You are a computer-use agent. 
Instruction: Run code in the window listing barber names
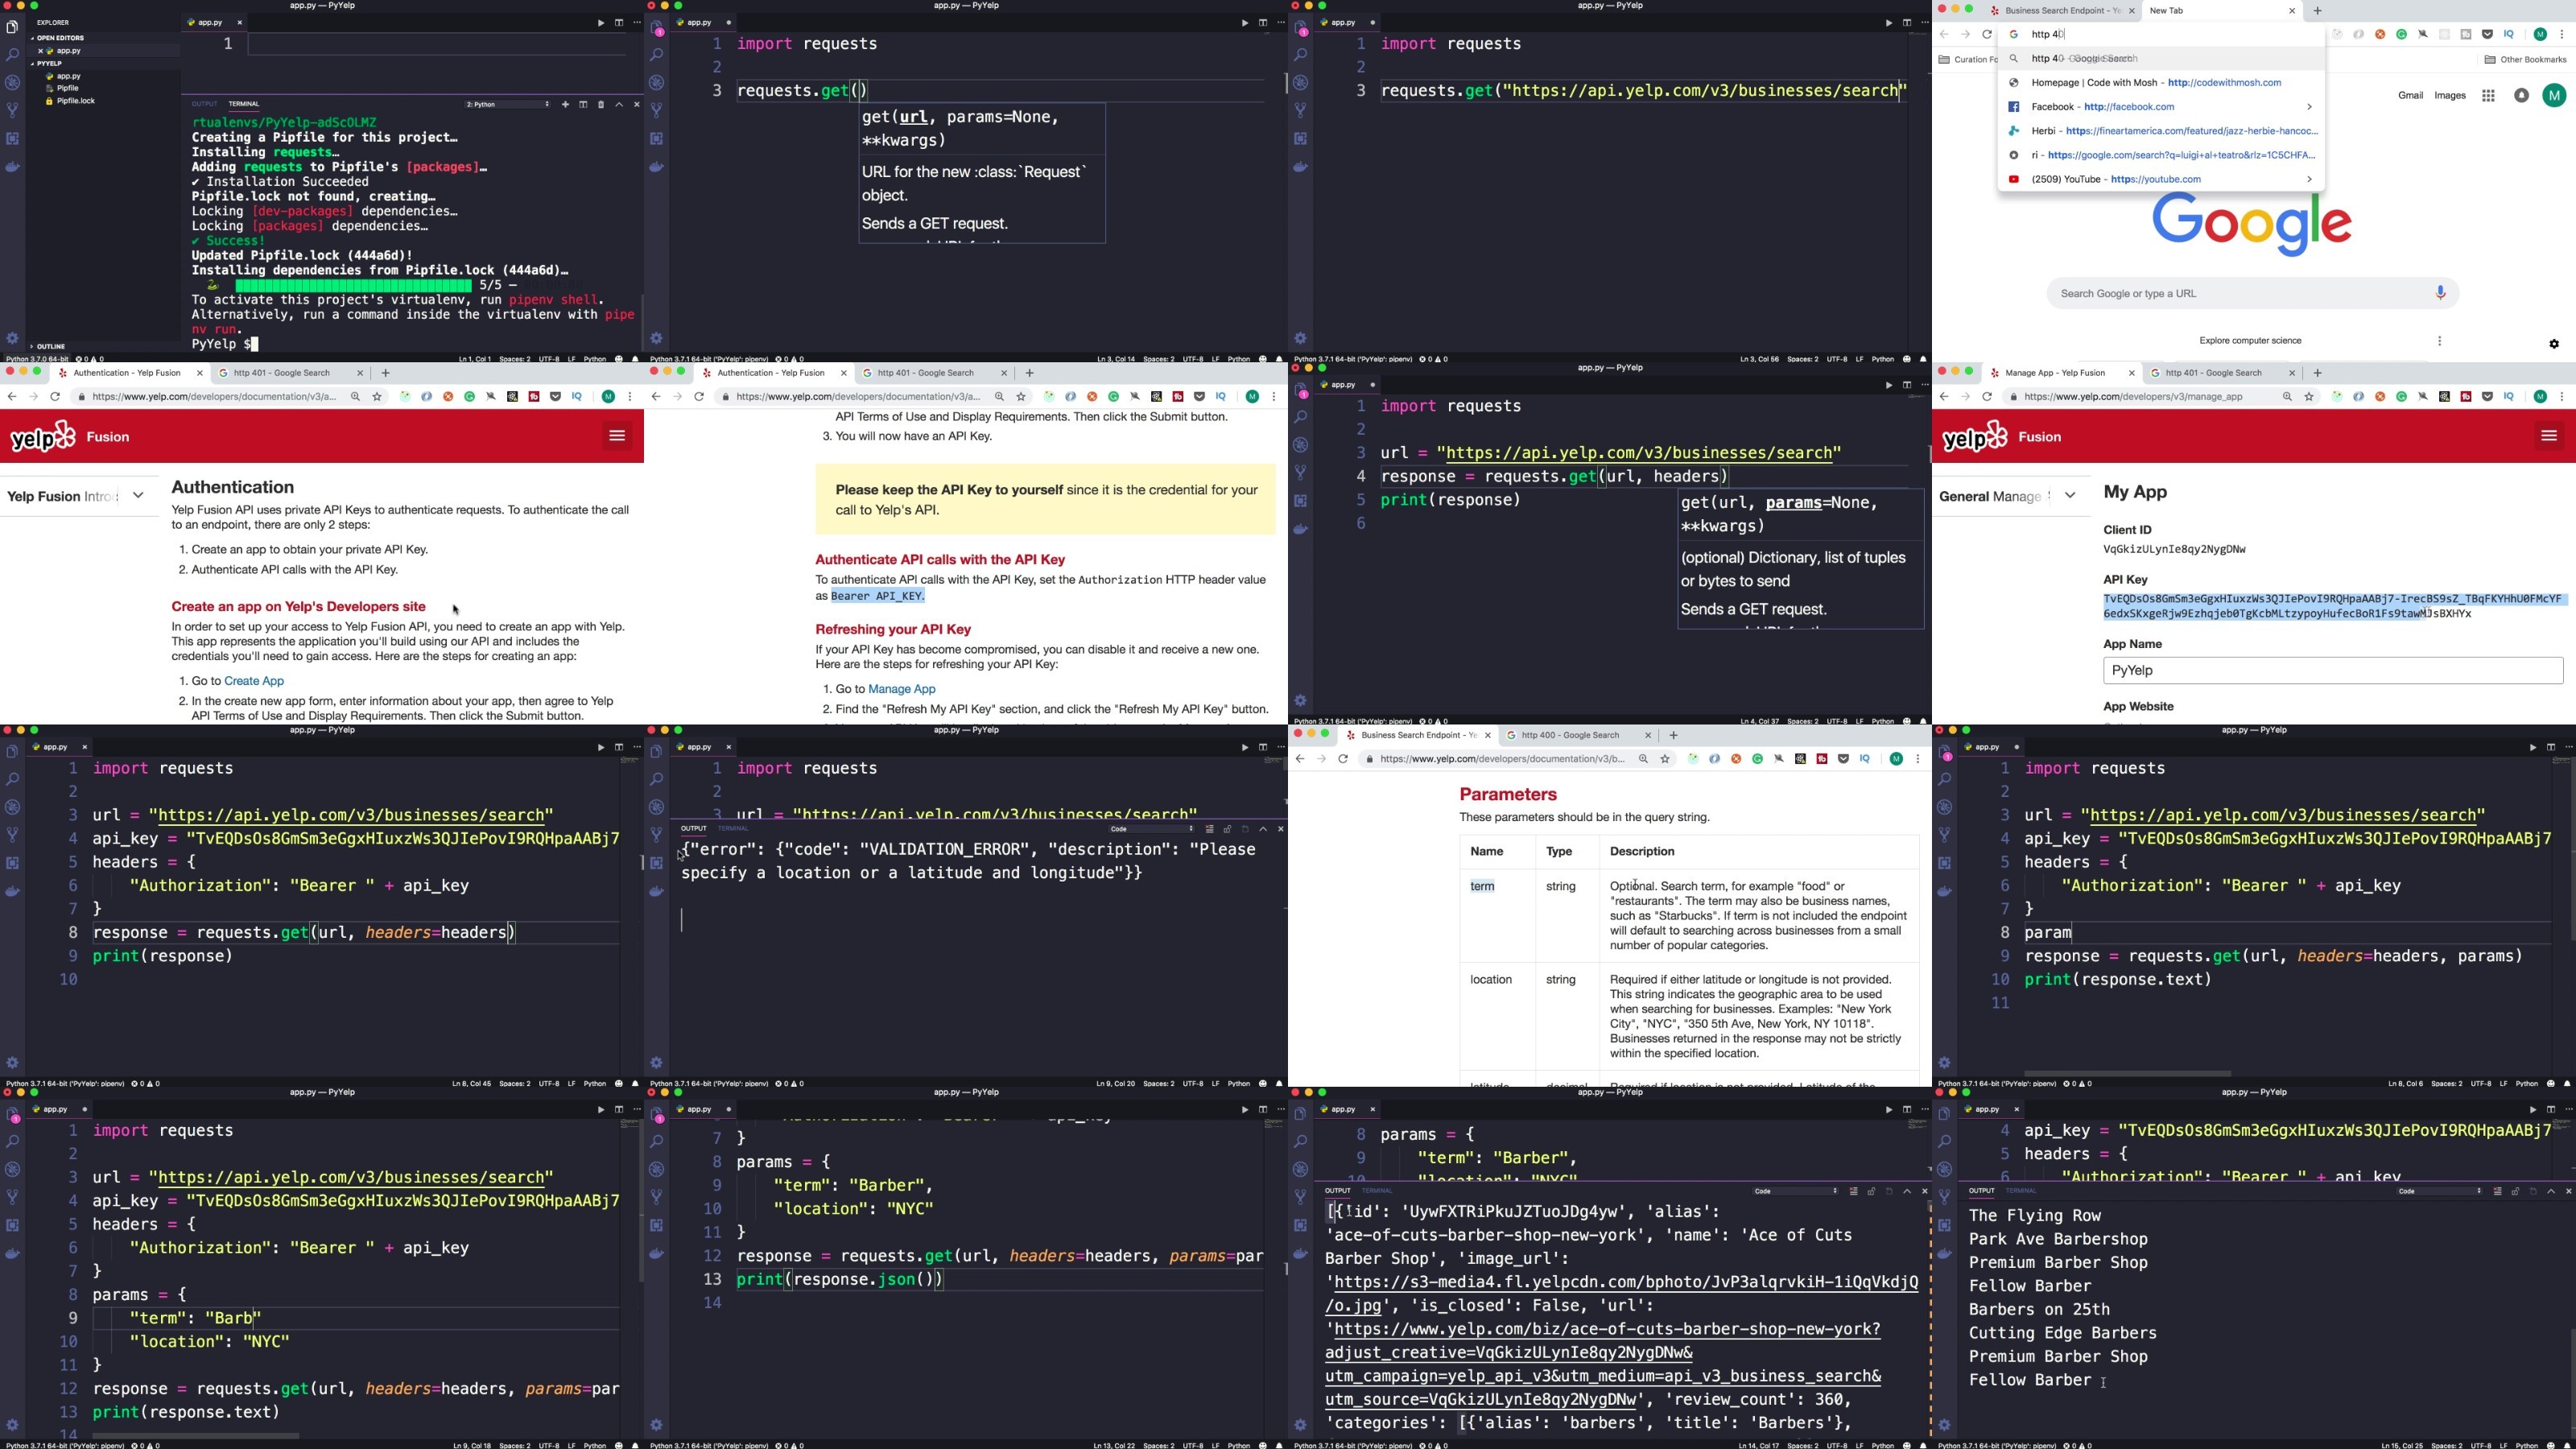coord(2532,1109)
